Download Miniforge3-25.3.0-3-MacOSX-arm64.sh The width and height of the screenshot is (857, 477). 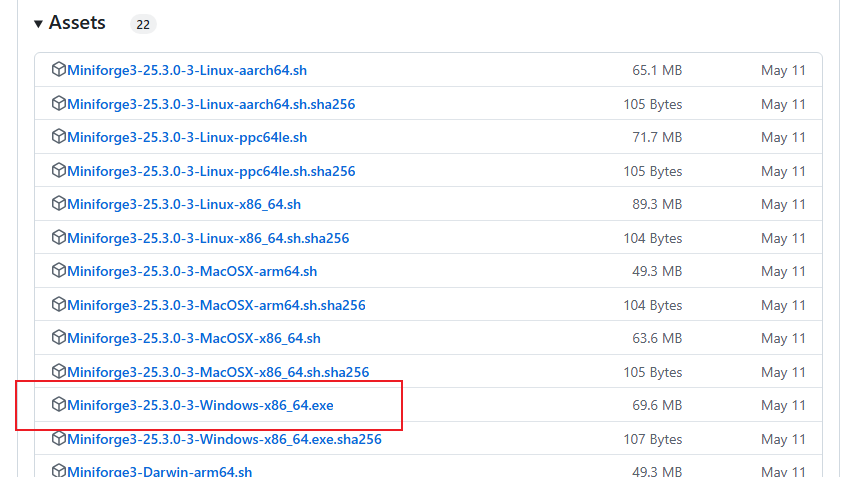192,271
